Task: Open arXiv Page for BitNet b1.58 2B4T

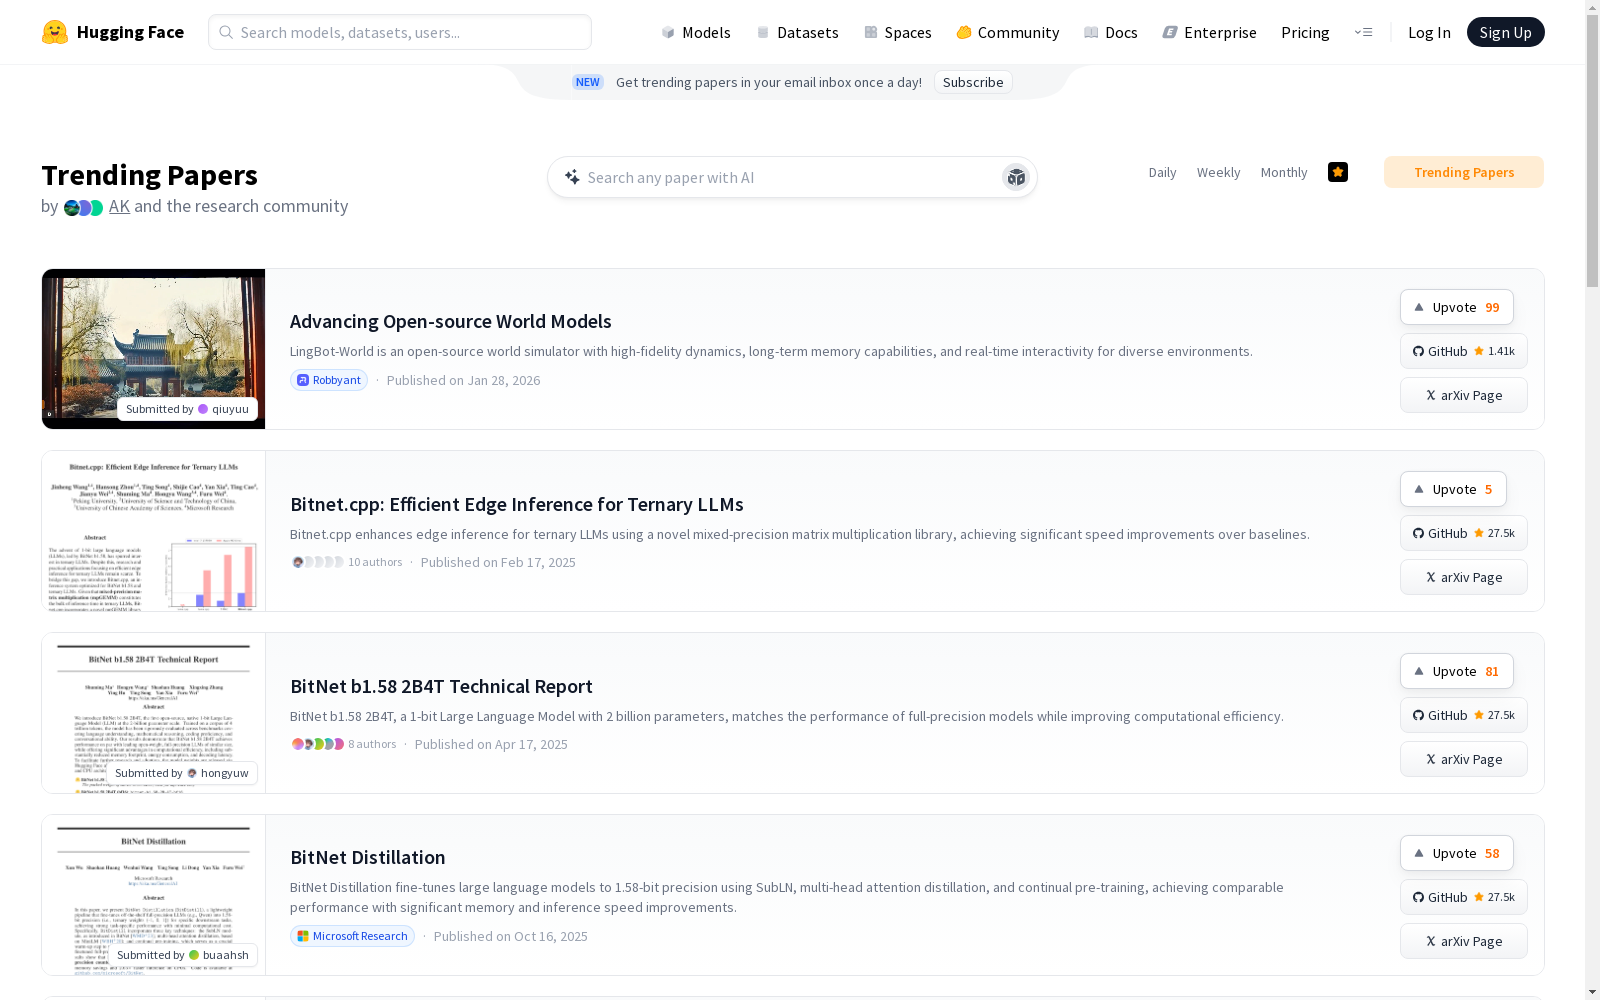Action: pyautogui.click(x=1464, y=759)
